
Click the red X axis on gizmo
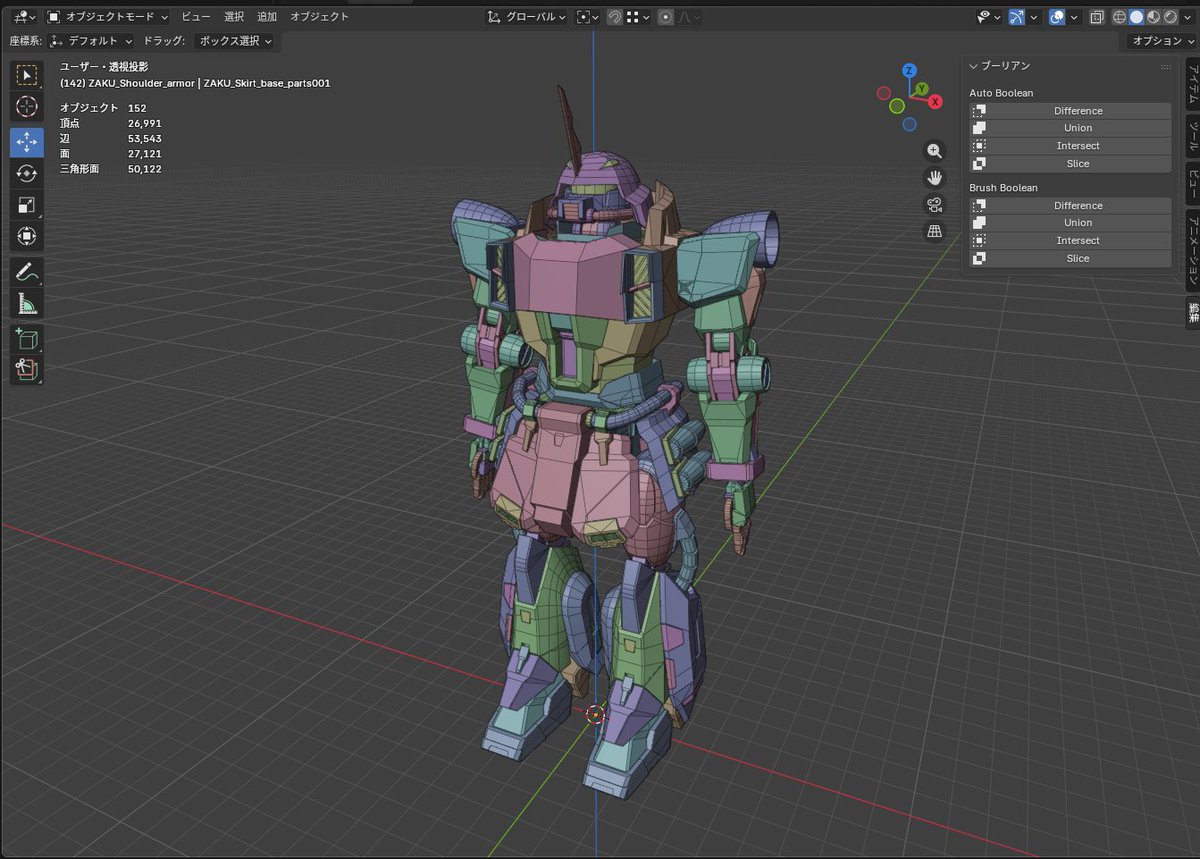coord(935,102)
